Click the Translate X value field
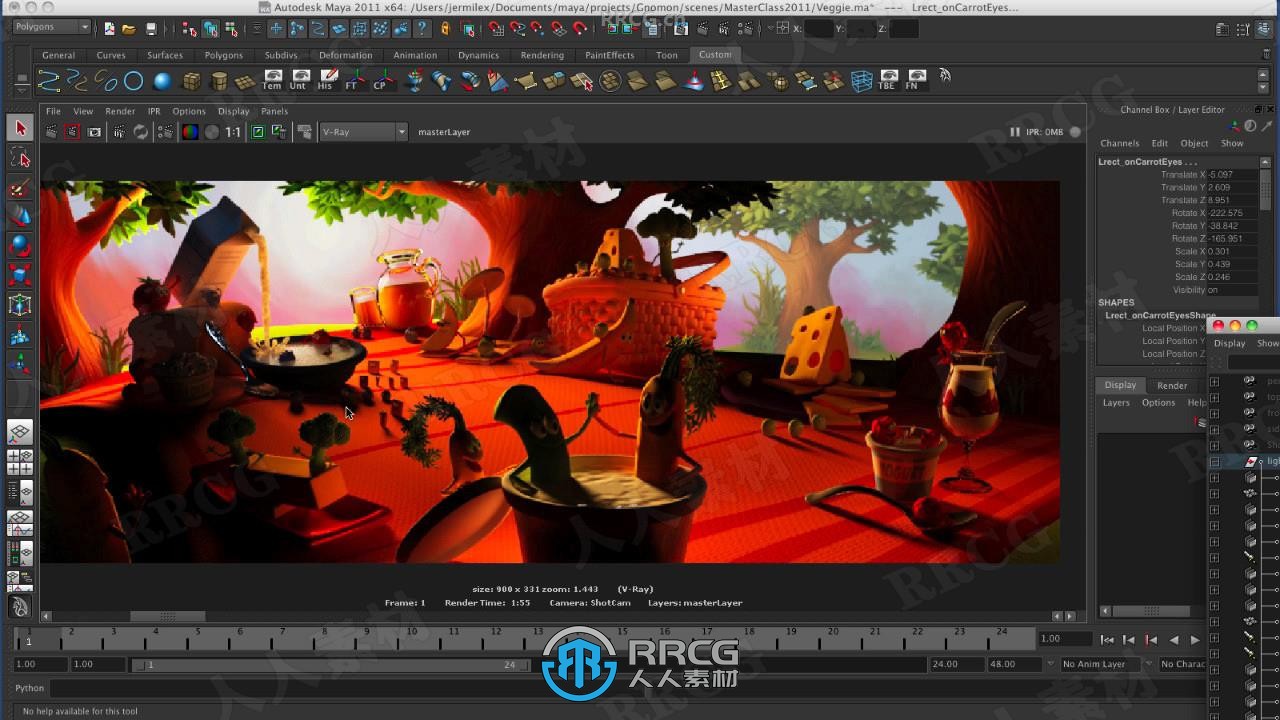Screen dimensions: 1280x720 click(1232, 174)
